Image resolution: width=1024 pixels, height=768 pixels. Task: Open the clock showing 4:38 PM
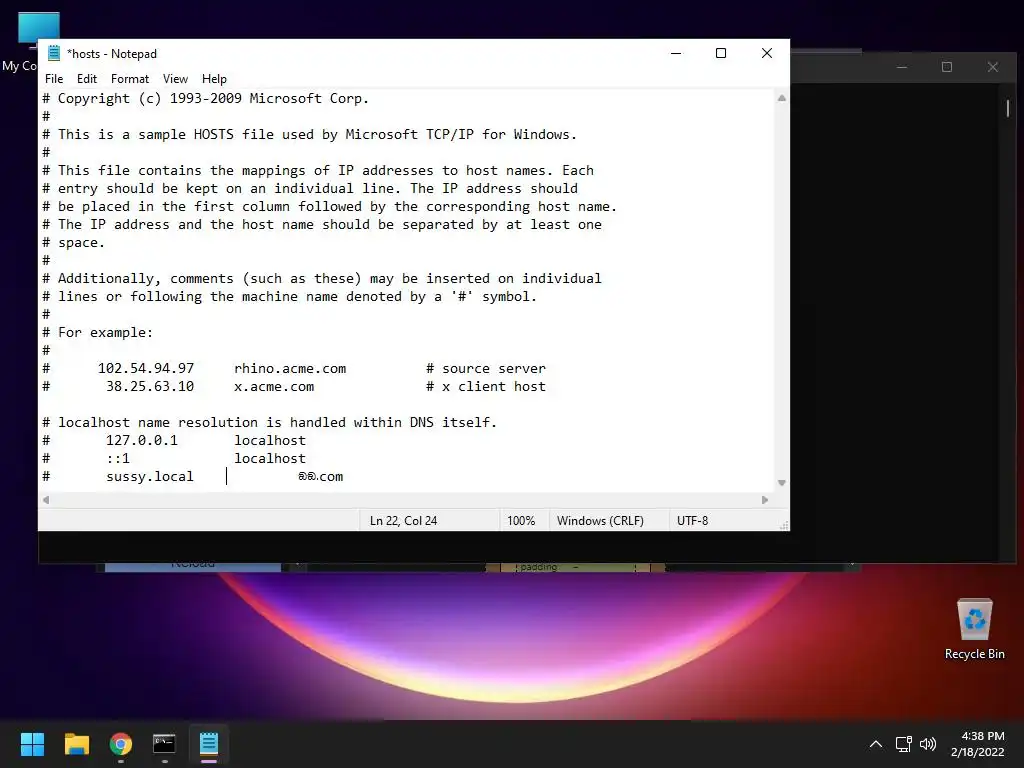(978, 744)
